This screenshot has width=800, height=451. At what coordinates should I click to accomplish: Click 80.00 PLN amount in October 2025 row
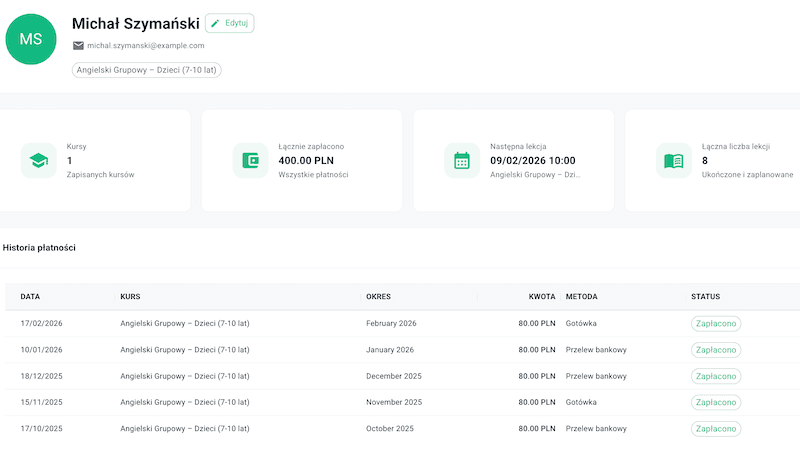537,429
